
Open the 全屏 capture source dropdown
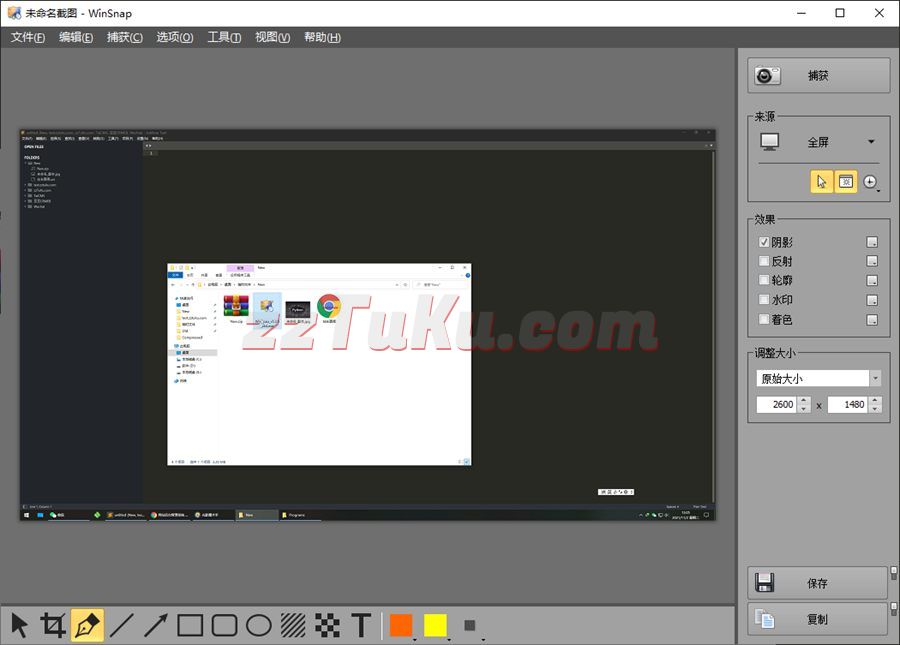tap(871, 142)
